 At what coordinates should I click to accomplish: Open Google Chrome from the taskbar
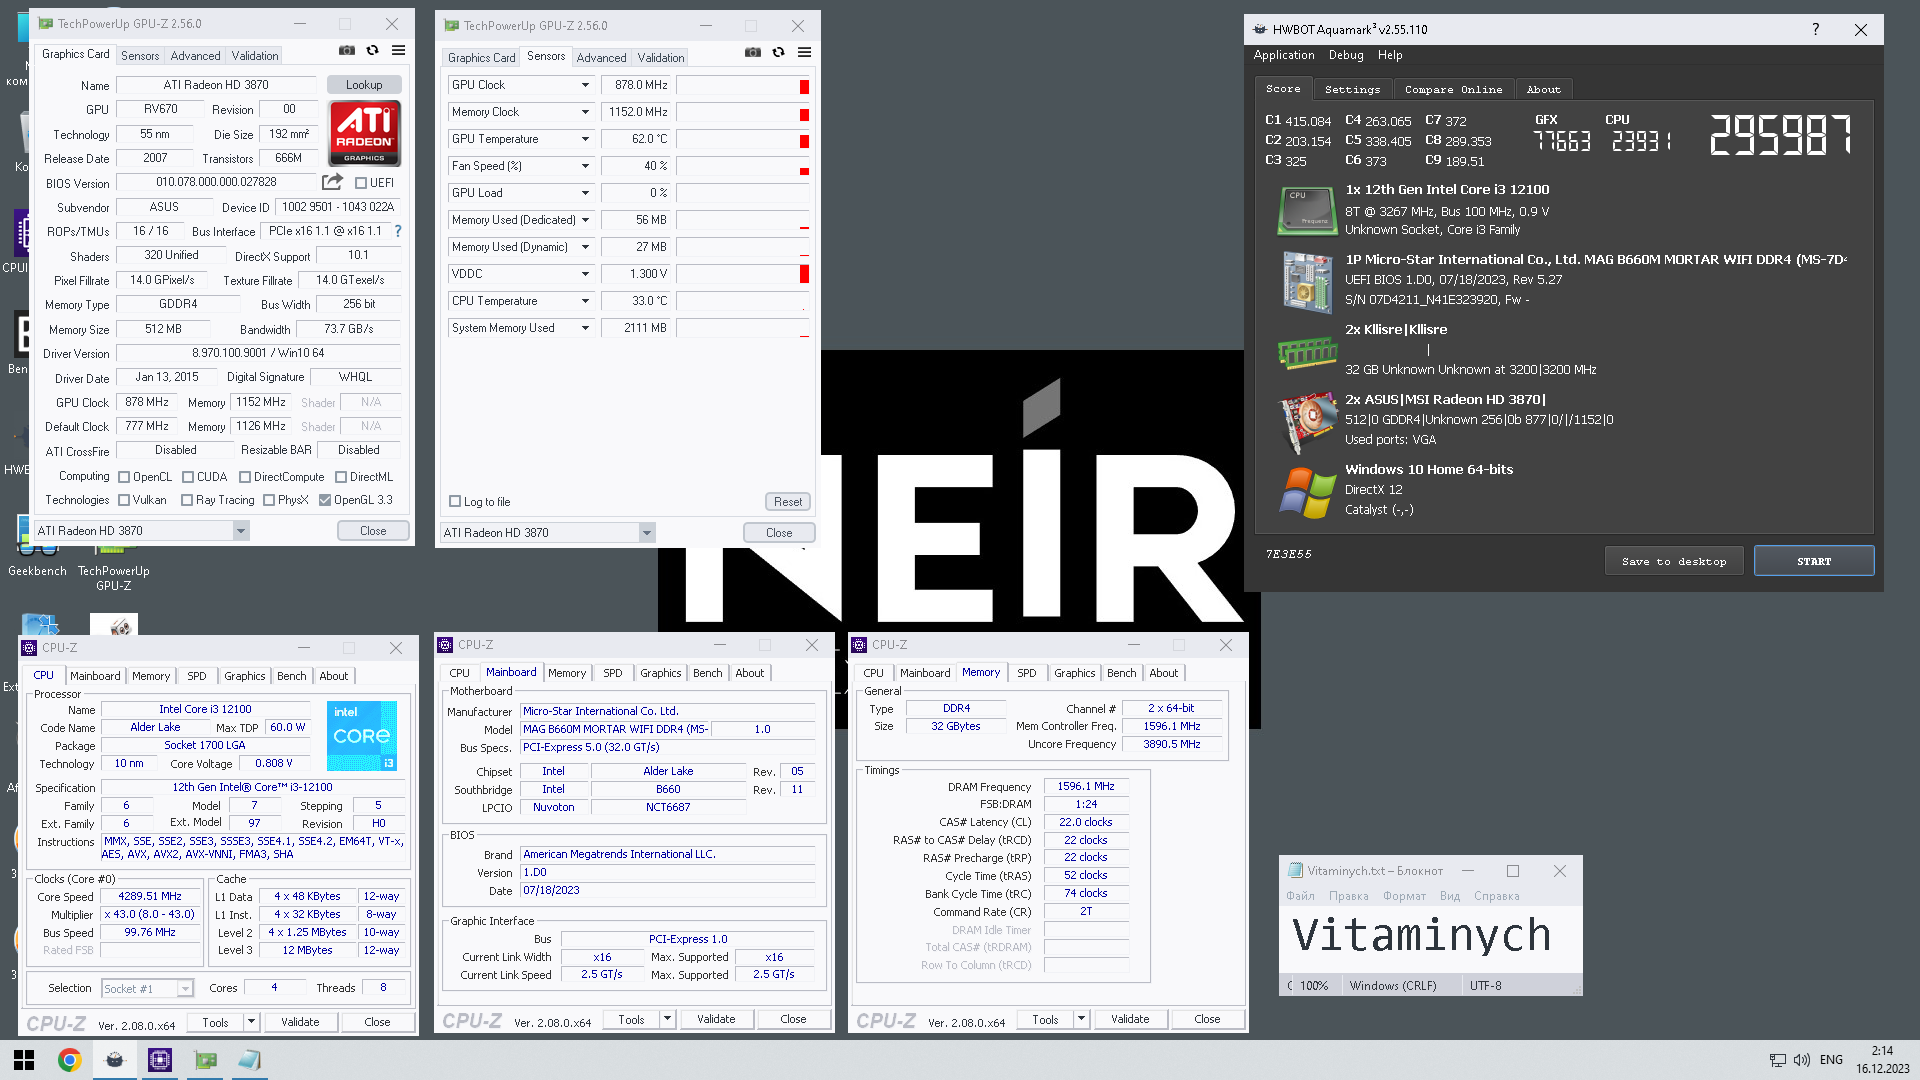coord(69,1060)
